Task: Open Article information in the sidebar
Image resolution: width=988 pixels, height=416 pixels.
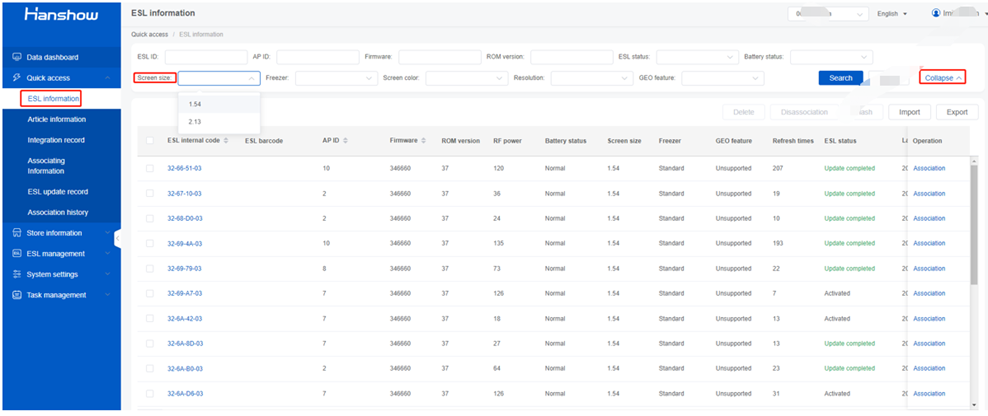Action: click(57, 119)
